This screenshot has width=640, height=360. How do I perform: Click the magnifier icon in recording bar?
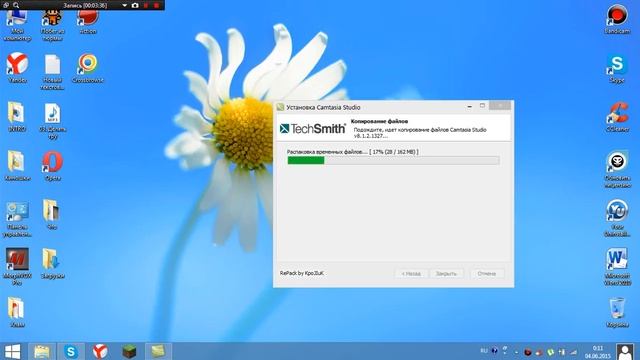(x=16, y=5)
